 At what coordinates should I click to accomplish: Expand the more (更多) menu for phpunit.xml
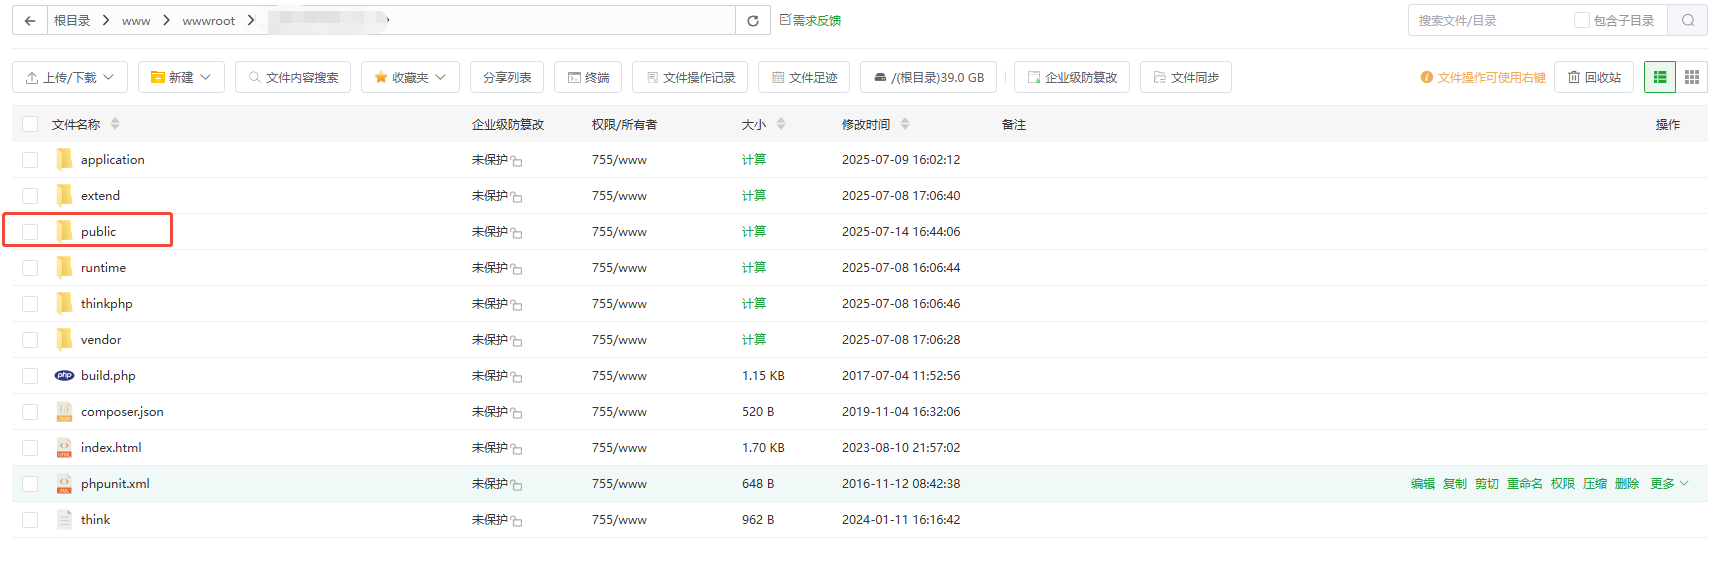(x=1668, y=484)
